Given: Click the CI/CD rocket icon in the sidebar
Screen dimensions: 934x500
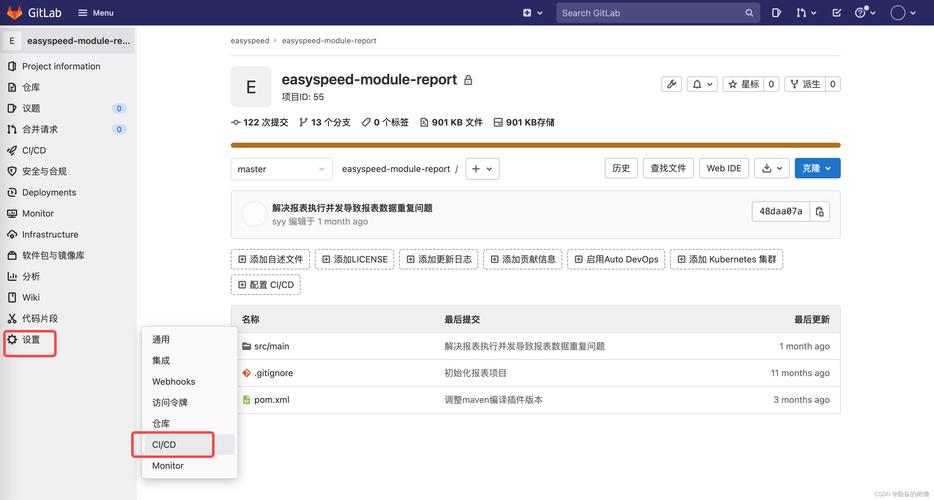Looking at the screenshot, I should coord(12,150).
